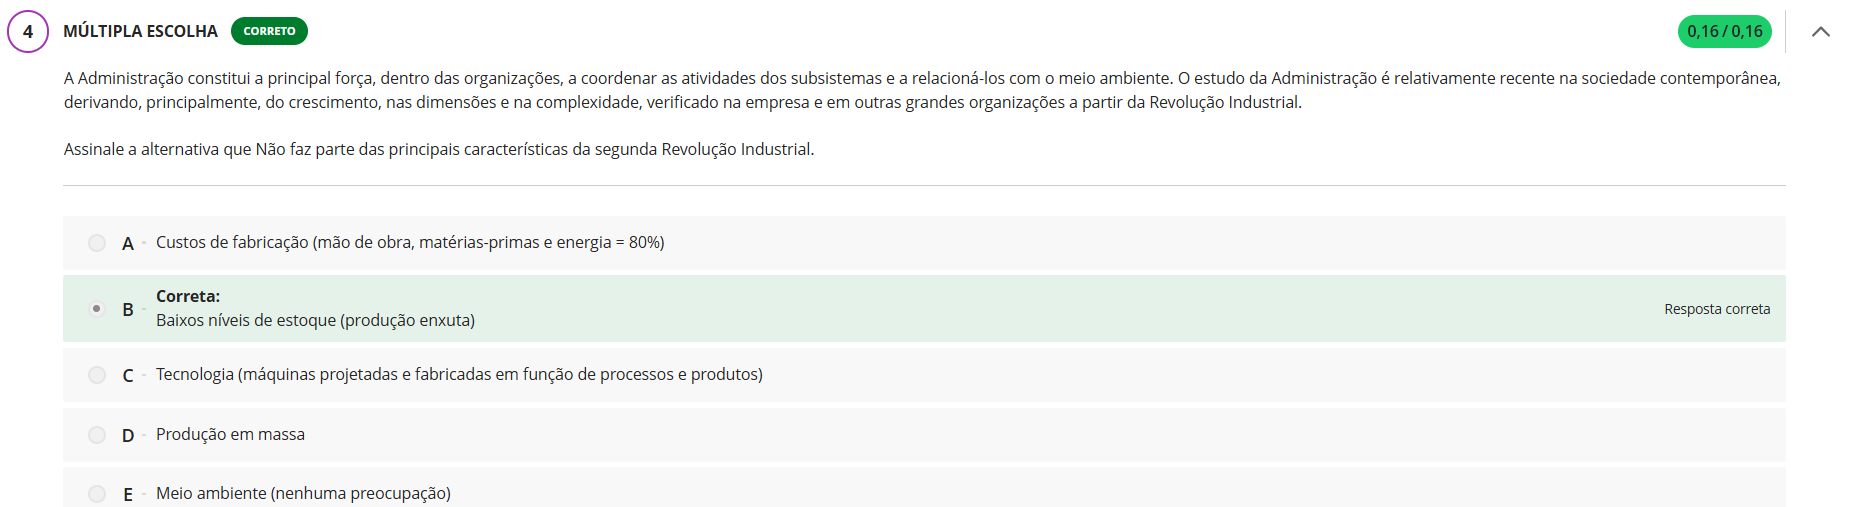Image resolution: width=1852 pixels, height=507 pixels.
Task: Click answer text 'Produção em massa'
Action: 230,435
